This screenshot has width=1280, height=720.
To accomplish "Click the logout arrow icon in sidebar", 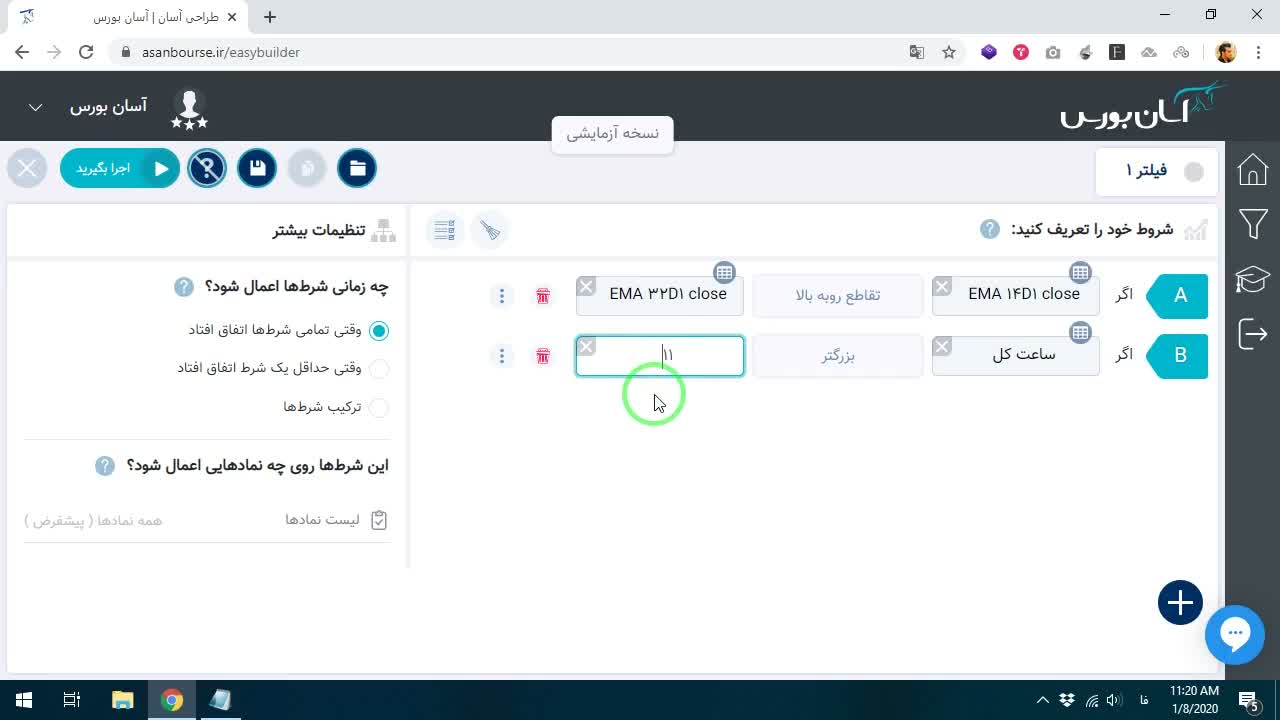I will click(x=1252, y=333).
